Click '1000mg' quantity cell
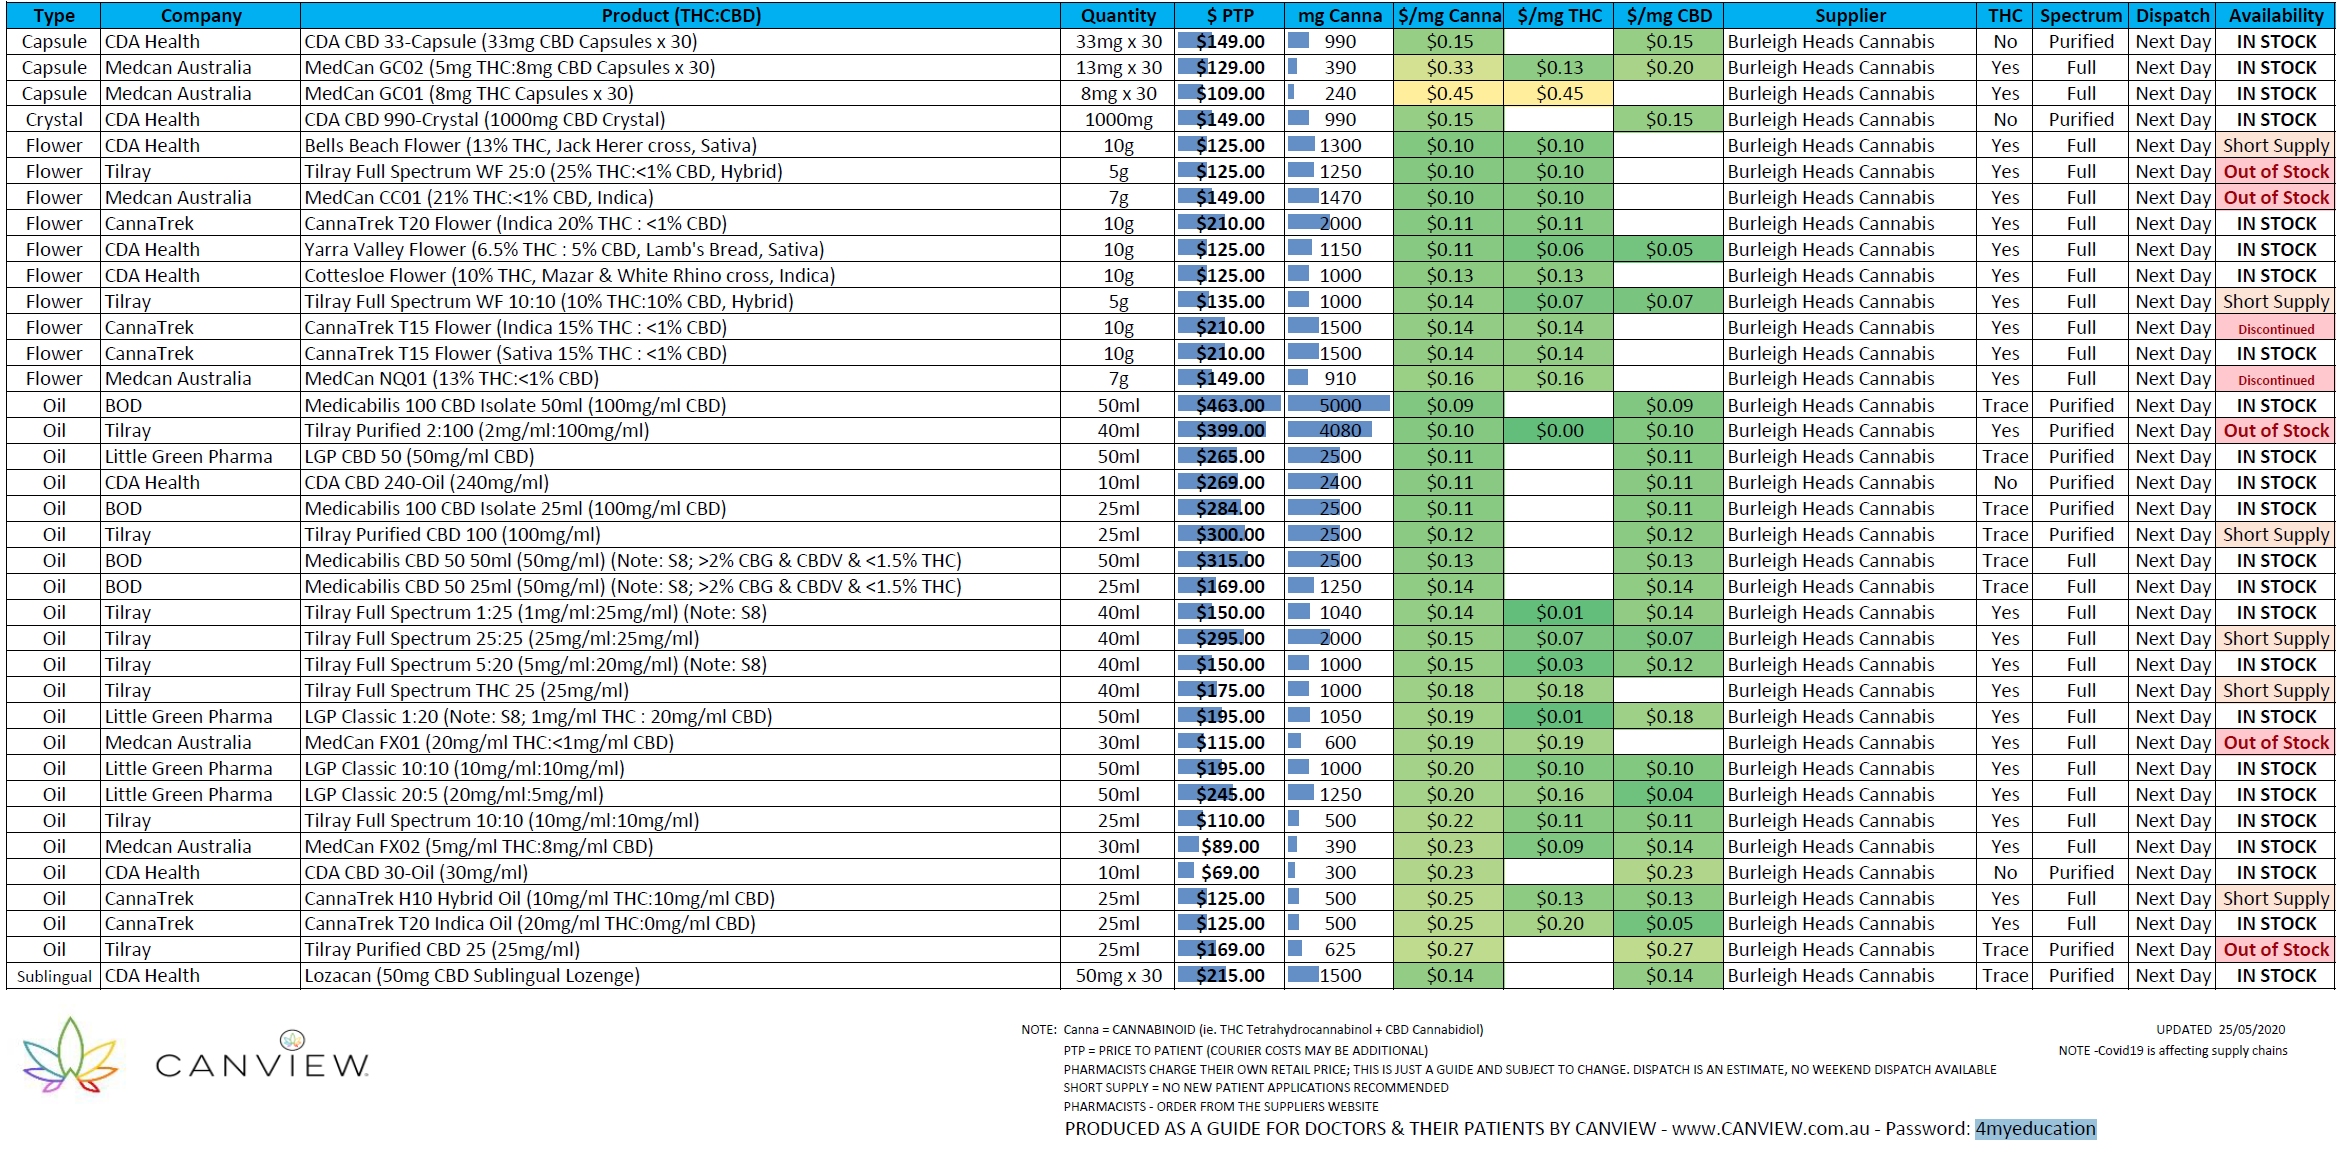This screenshot has height=1152, width=2338. point(1118,120)
